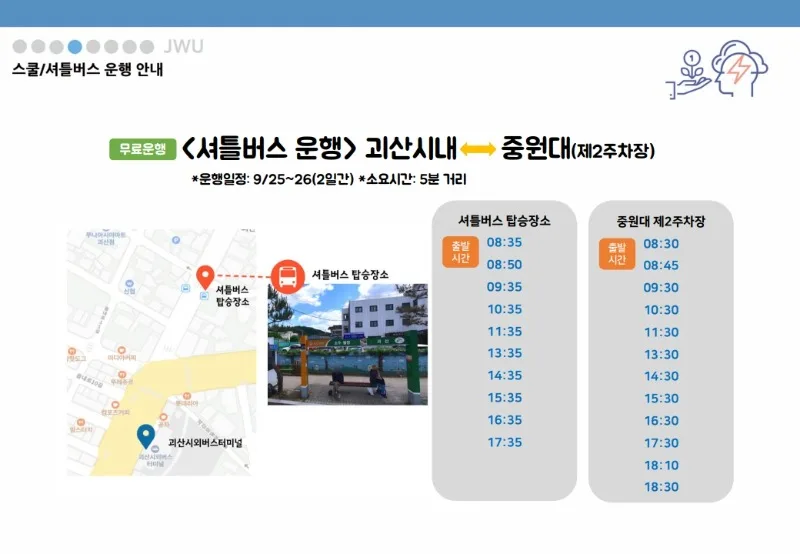The height and width of the screenshot is (554, 800).
Task: Click the 셔틀버스 탑승장소 panel header
Action: click(504, 221)
